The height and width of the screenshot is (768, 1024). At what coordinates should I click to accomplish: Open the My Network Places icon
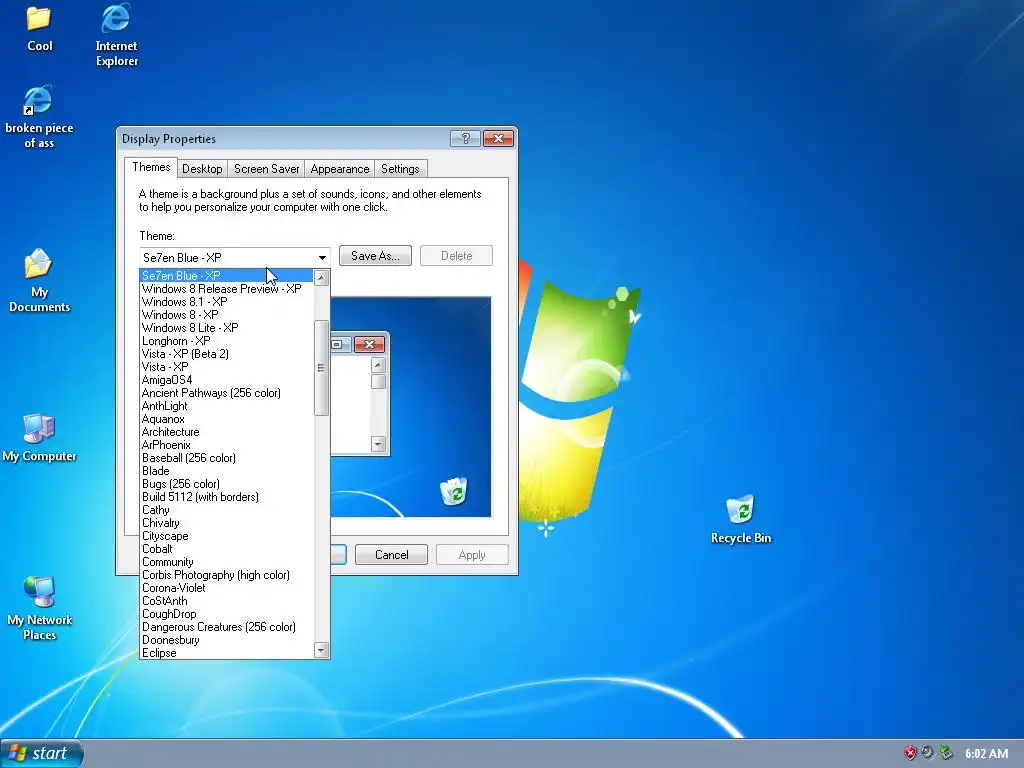(x=39, y=609)
